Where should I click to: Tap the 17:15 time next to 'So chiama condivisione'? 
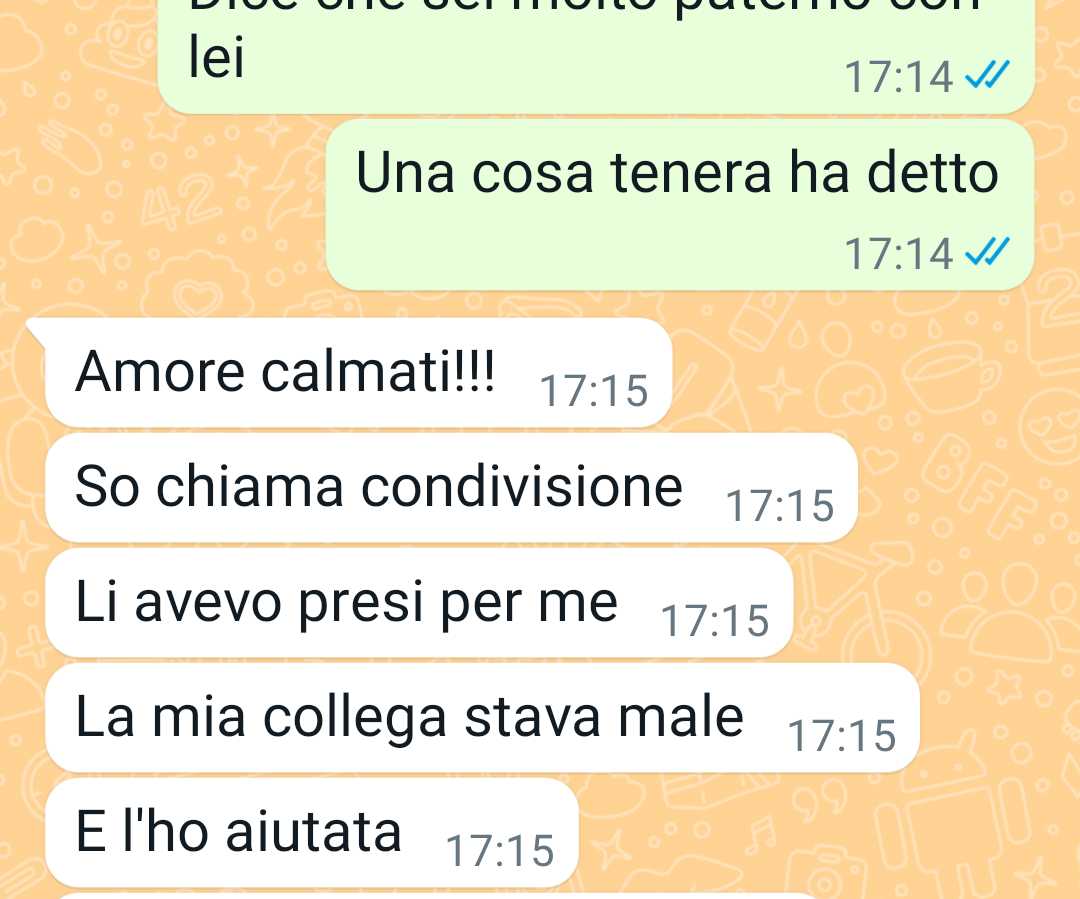(780, 506)
